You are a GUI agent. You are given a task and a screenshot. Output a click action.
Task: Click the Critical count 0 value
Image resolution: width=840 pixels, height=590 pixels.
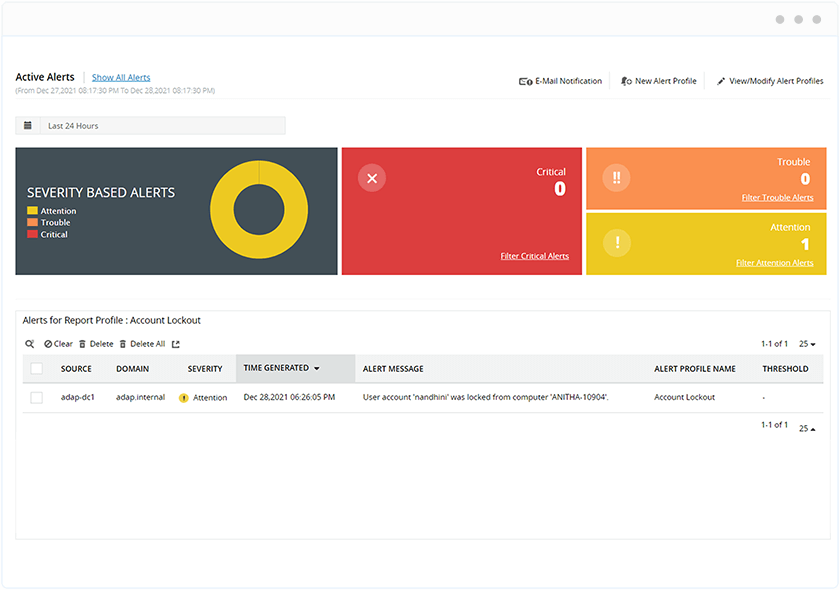[x=560, y=189]
